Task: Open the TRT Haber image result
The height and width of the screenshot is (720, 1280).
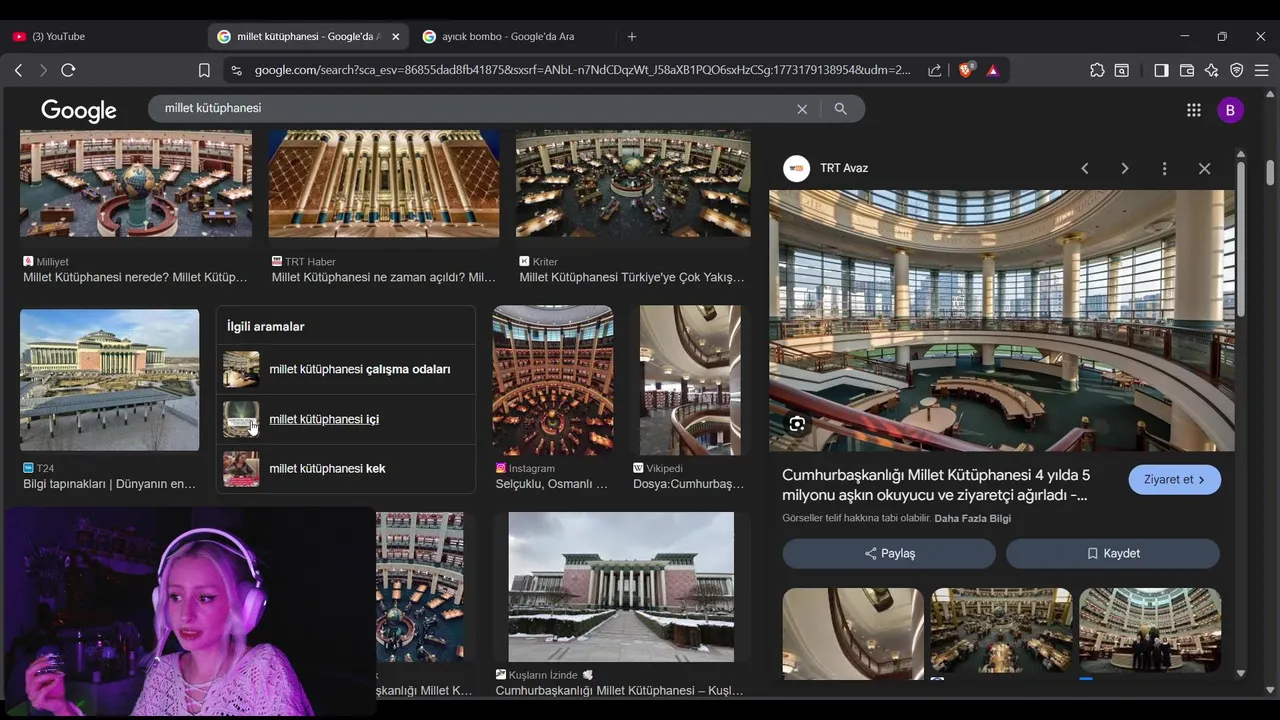Action: pyautogui.click(x=384, y=183)
